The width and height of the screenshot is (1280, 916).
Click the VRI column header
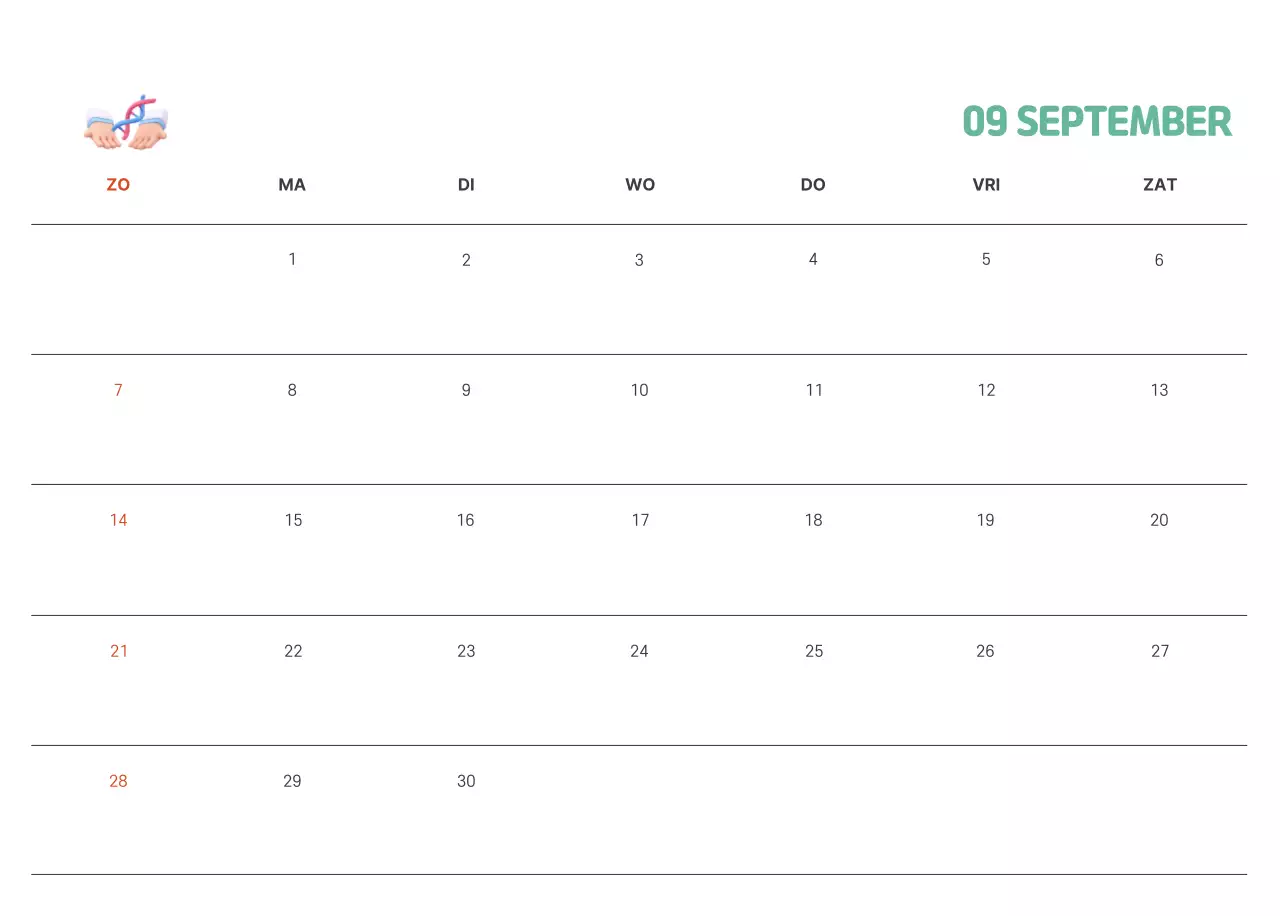[986, 185]
